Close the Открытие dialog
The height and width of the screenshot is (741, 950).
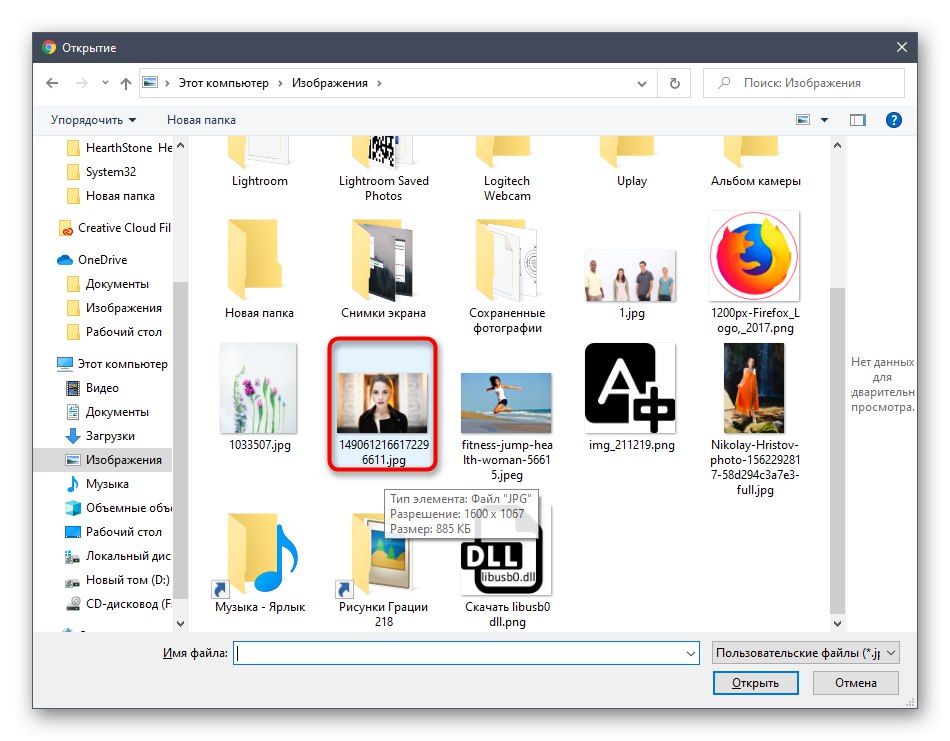(902, 47)
